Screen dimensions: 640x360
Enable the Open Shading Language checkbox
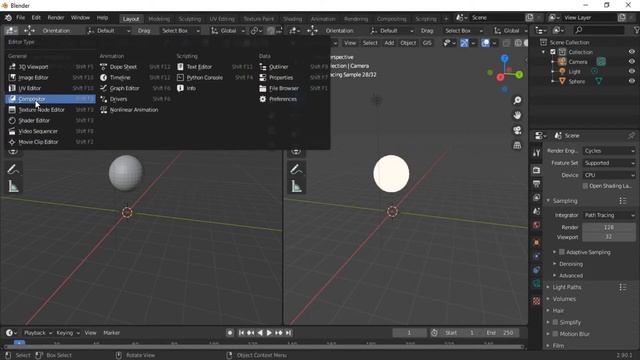click(585, 186)
